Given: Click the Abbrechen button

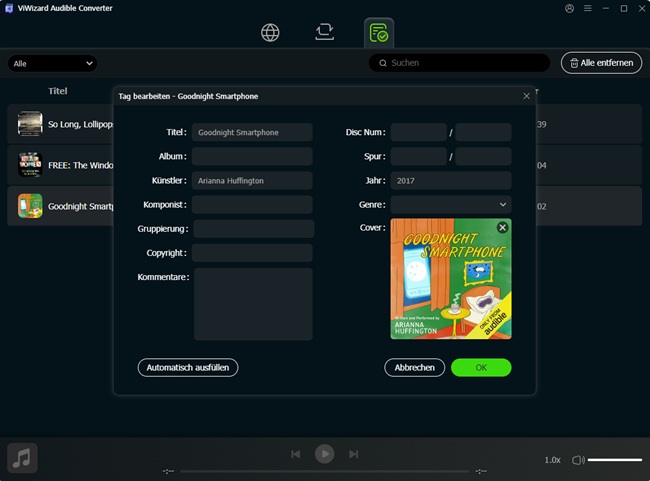Looking at the screenshot, I should (415, 367).
